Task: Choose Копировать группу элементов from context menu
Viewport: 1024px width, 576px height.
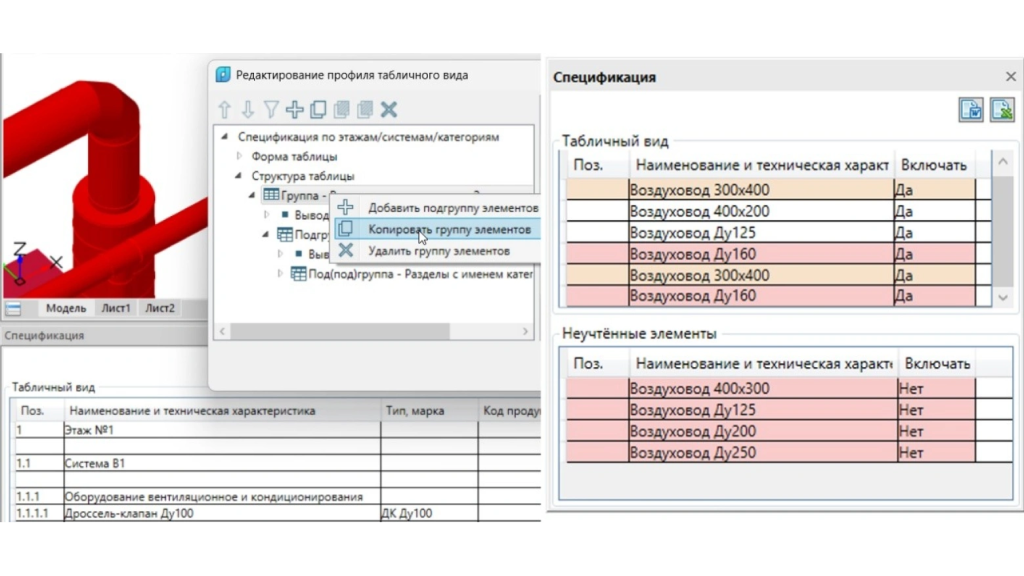Action: coord(449,229)
